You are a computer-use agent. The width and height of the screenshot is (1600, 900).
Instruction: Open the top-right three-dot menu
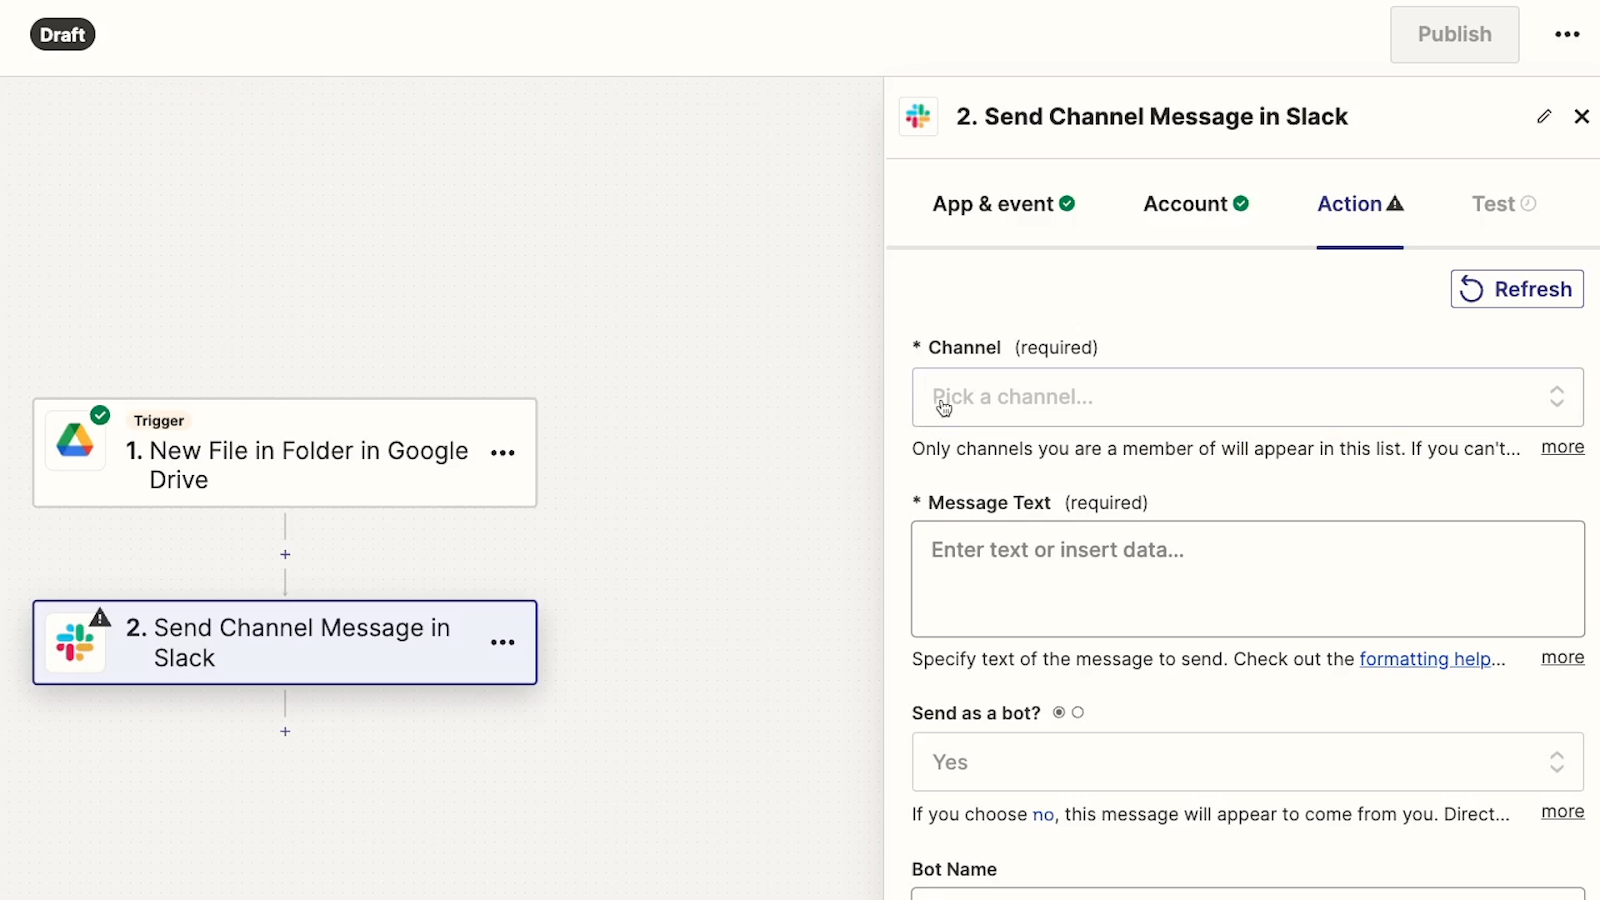[1567, 34]
